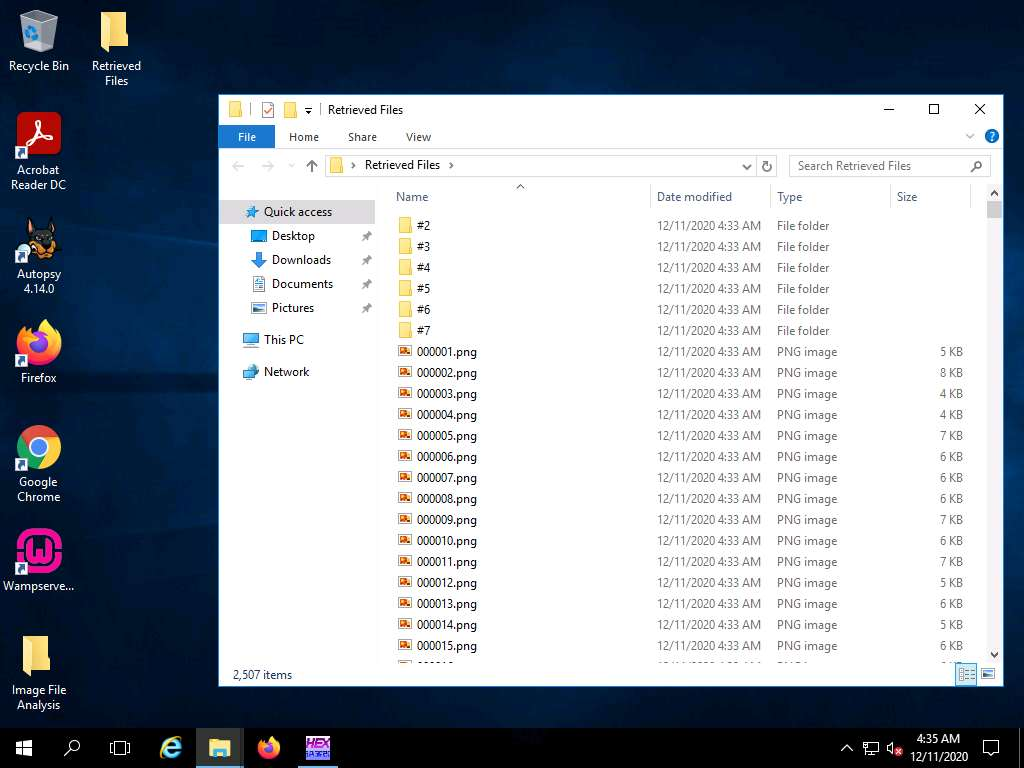Click the chevron after Retrieved Files breadcrumb

[451, 165]
